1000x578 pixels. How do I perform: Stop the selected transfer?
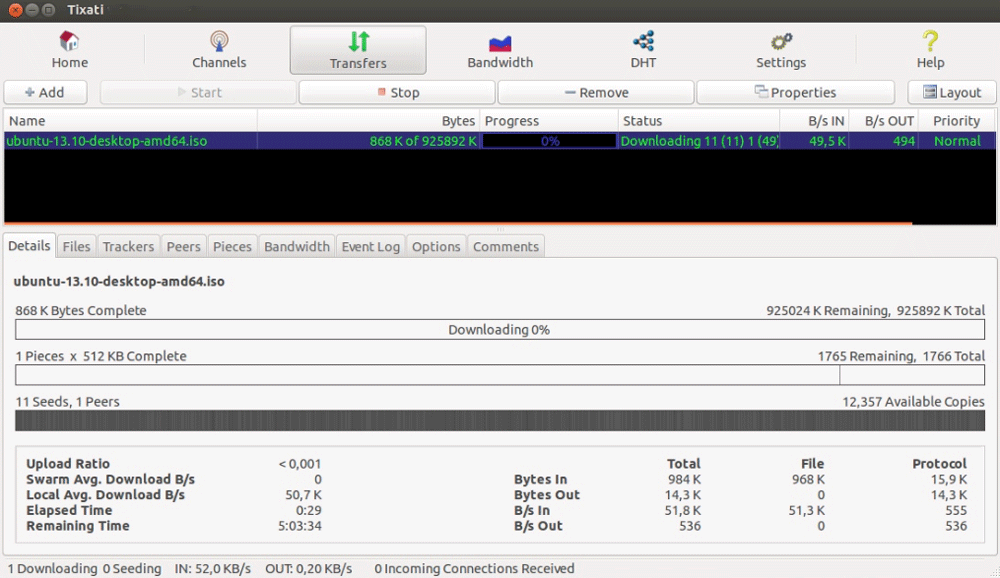point(397,93)
